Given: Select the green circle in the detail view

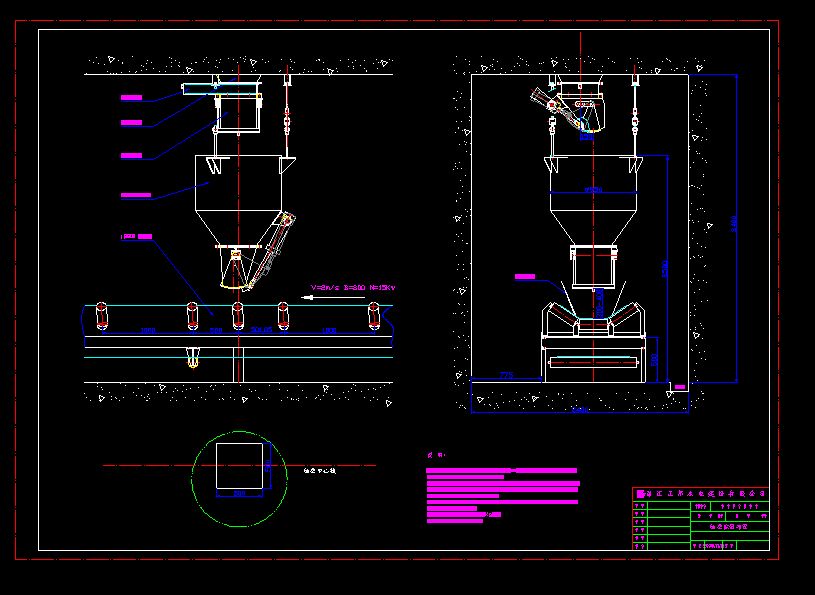Looking at the screenshot, I should click(239, 479).
